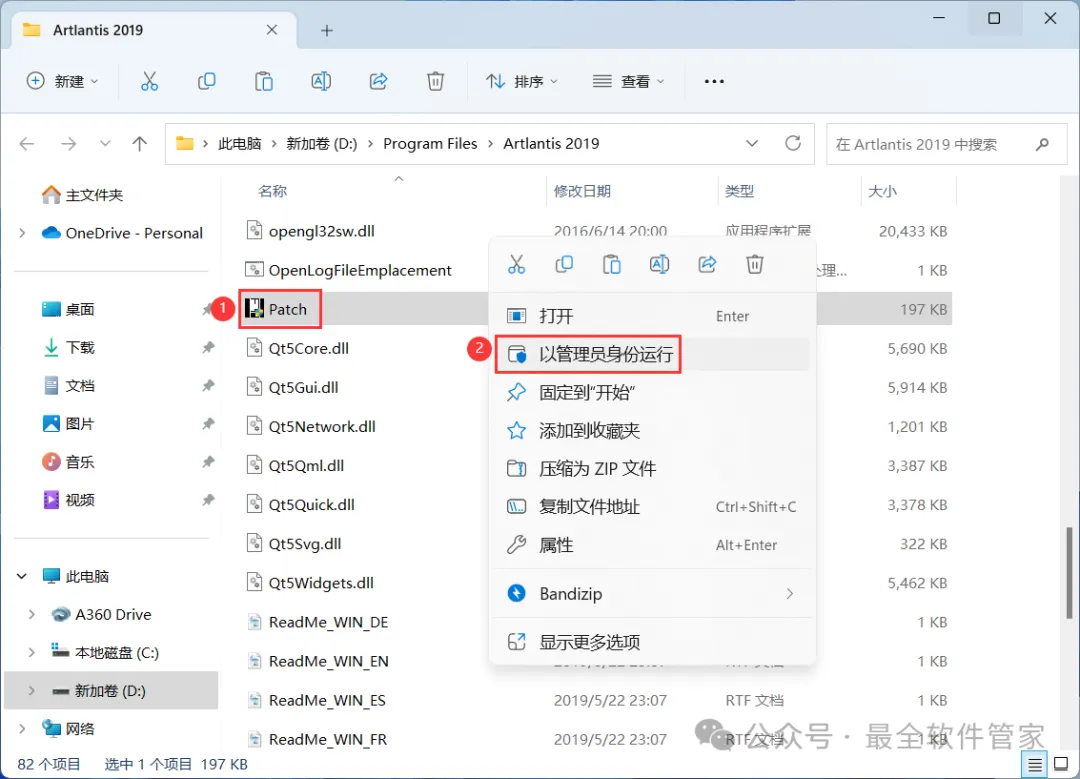Navigate up one folder level arrow
Viewport: 1080px width, 779px height.
140,144
